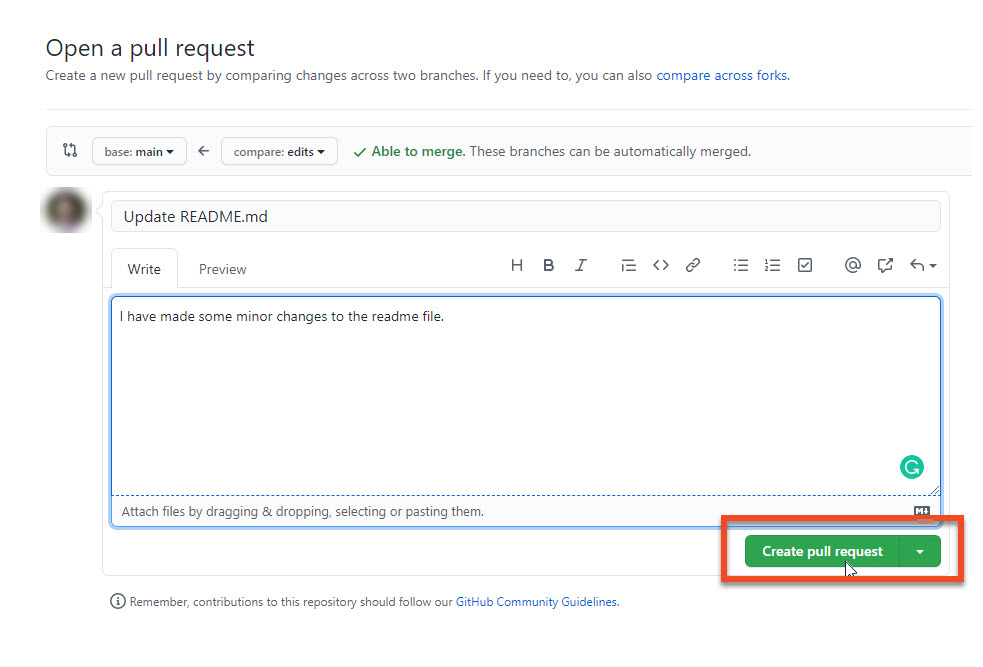Add an unordered bullet list
Viewport: 983px width, 667px height.
click(741, 265)
